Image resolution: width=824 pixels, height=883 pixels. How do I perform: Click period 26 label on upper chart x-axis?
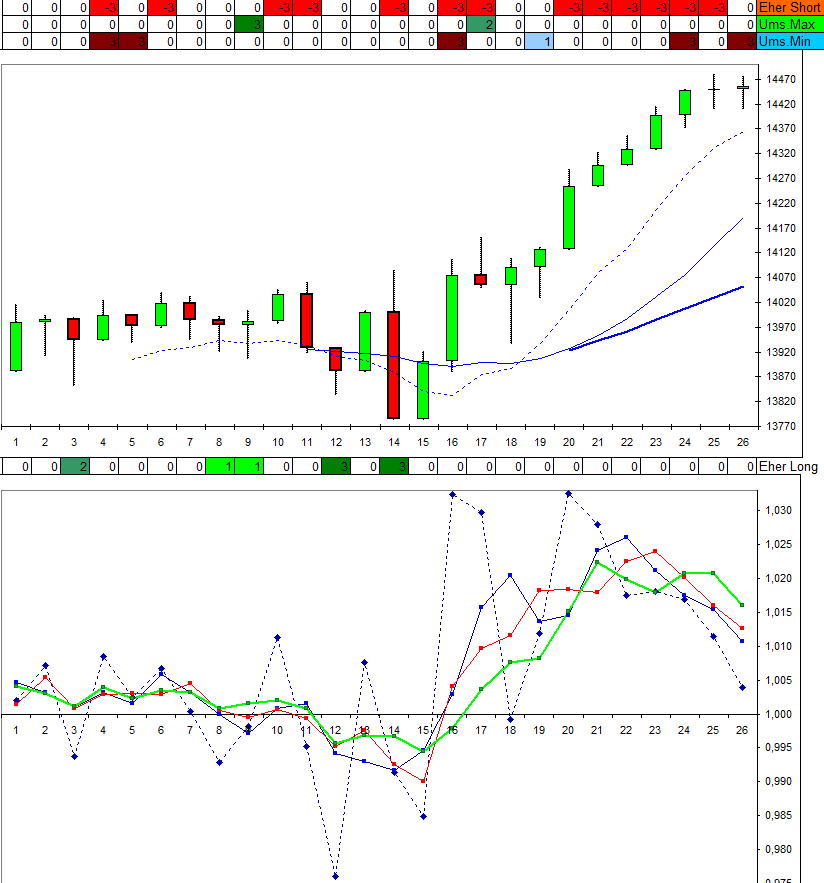coord(742,441)
